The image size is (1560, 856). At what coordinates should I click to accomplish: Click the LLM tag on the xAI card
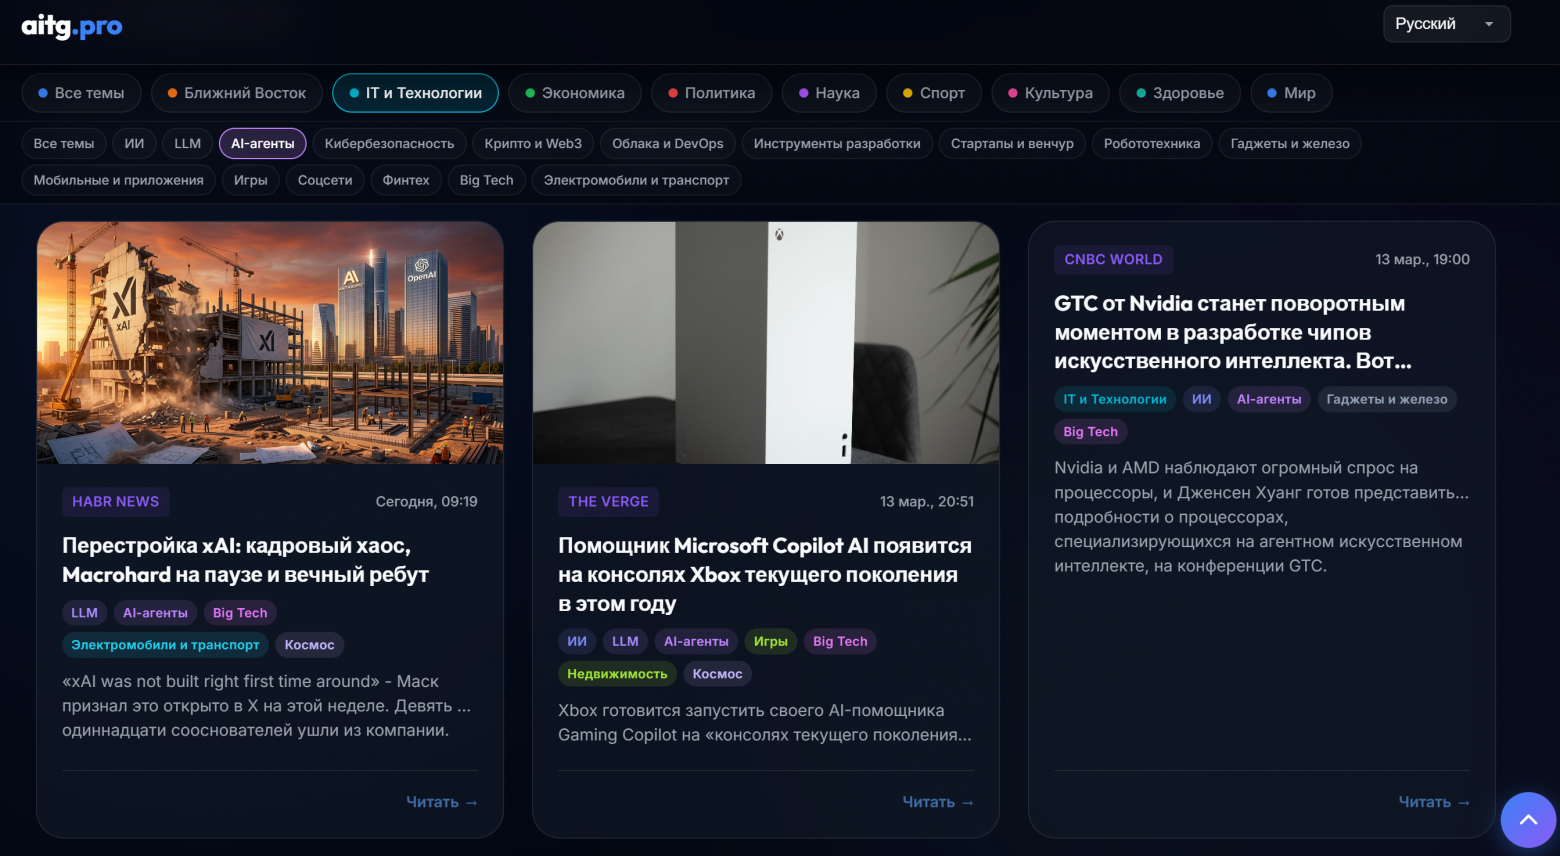85,613
